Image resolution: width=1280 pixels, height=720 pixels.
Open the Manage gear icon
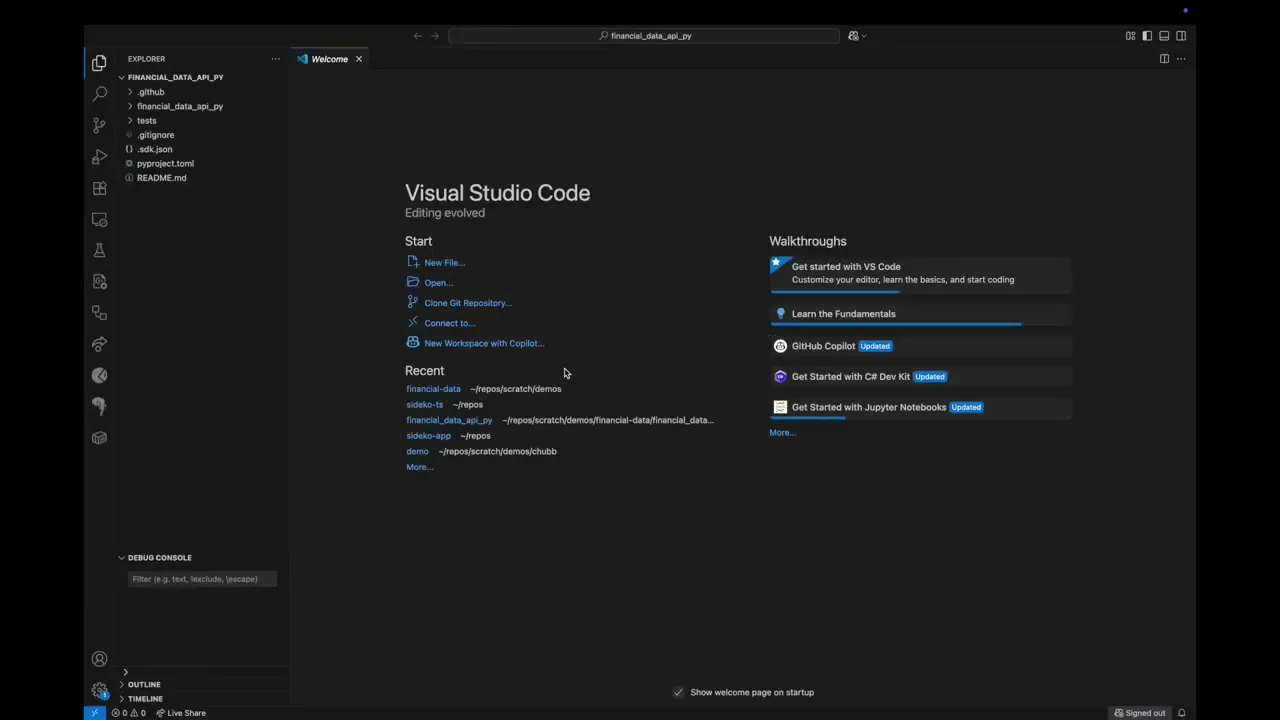[99, 690]
